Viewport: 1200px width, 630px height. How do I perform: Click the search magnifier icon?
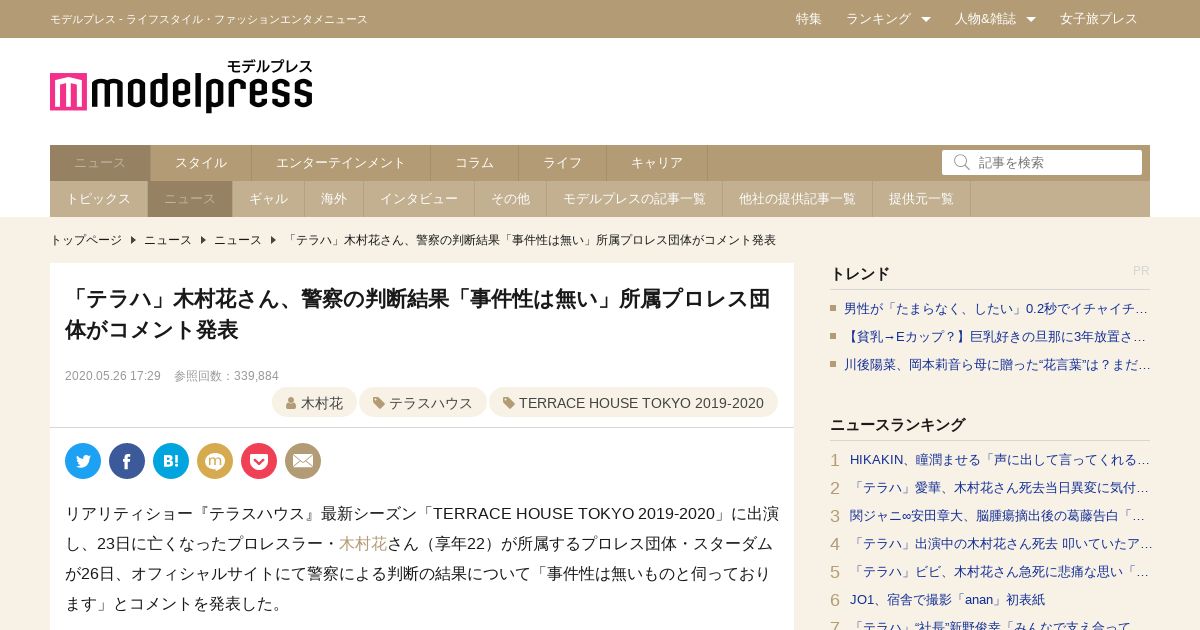coord(962,162)
